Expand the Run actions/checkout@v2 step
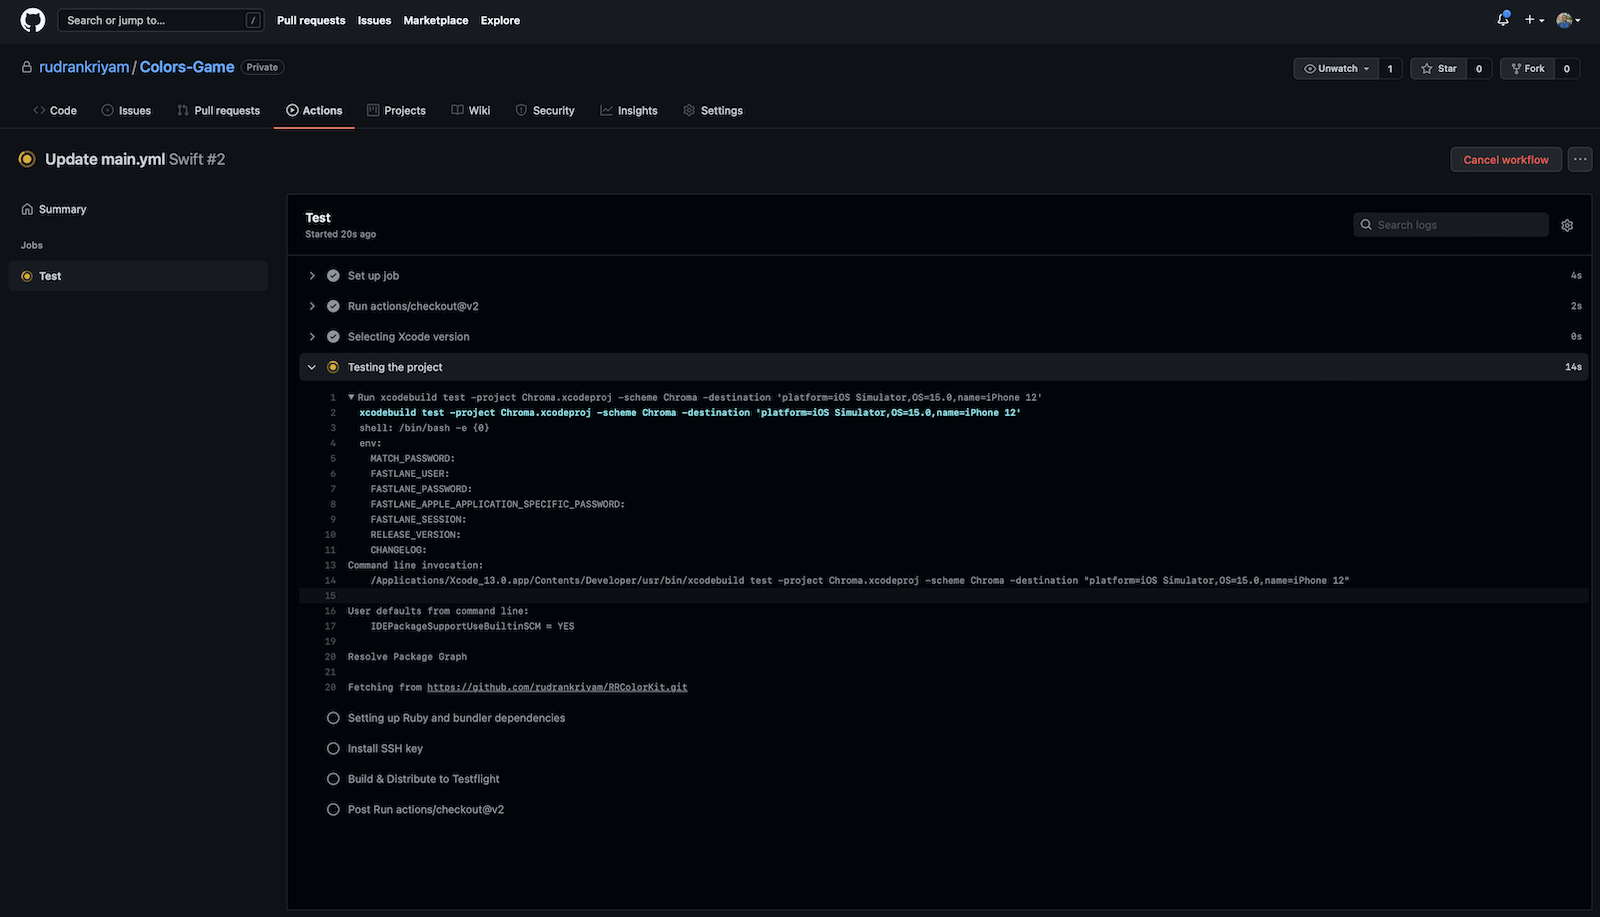 pos(312,306)
